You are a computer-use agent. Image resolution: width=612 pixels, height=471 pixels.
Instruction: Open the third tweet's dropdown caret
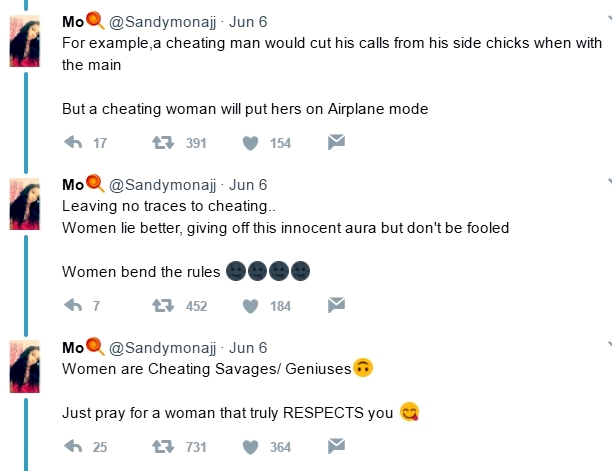(608, 344)
